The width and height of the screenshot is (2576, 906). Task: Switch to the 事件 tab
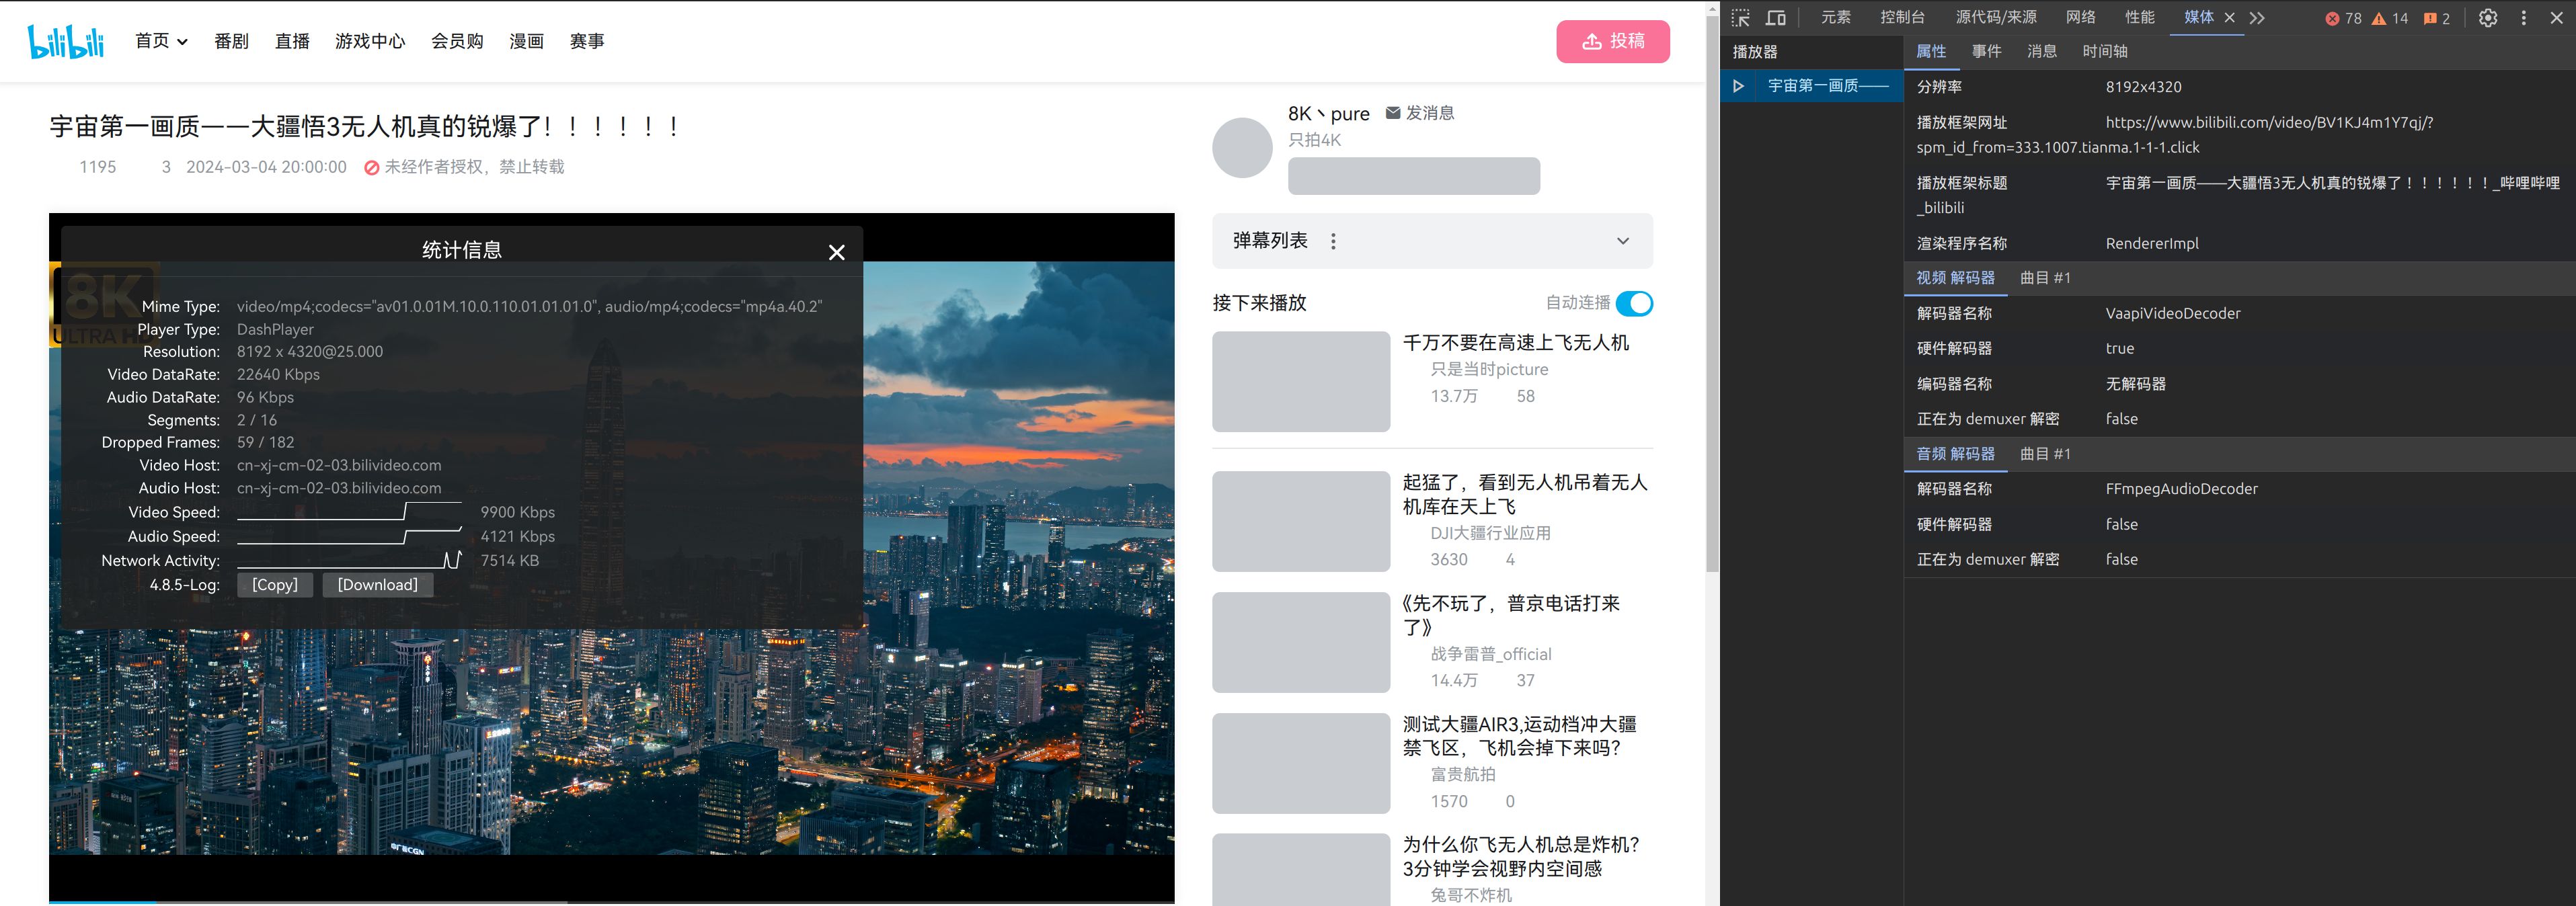point(1987,52)
